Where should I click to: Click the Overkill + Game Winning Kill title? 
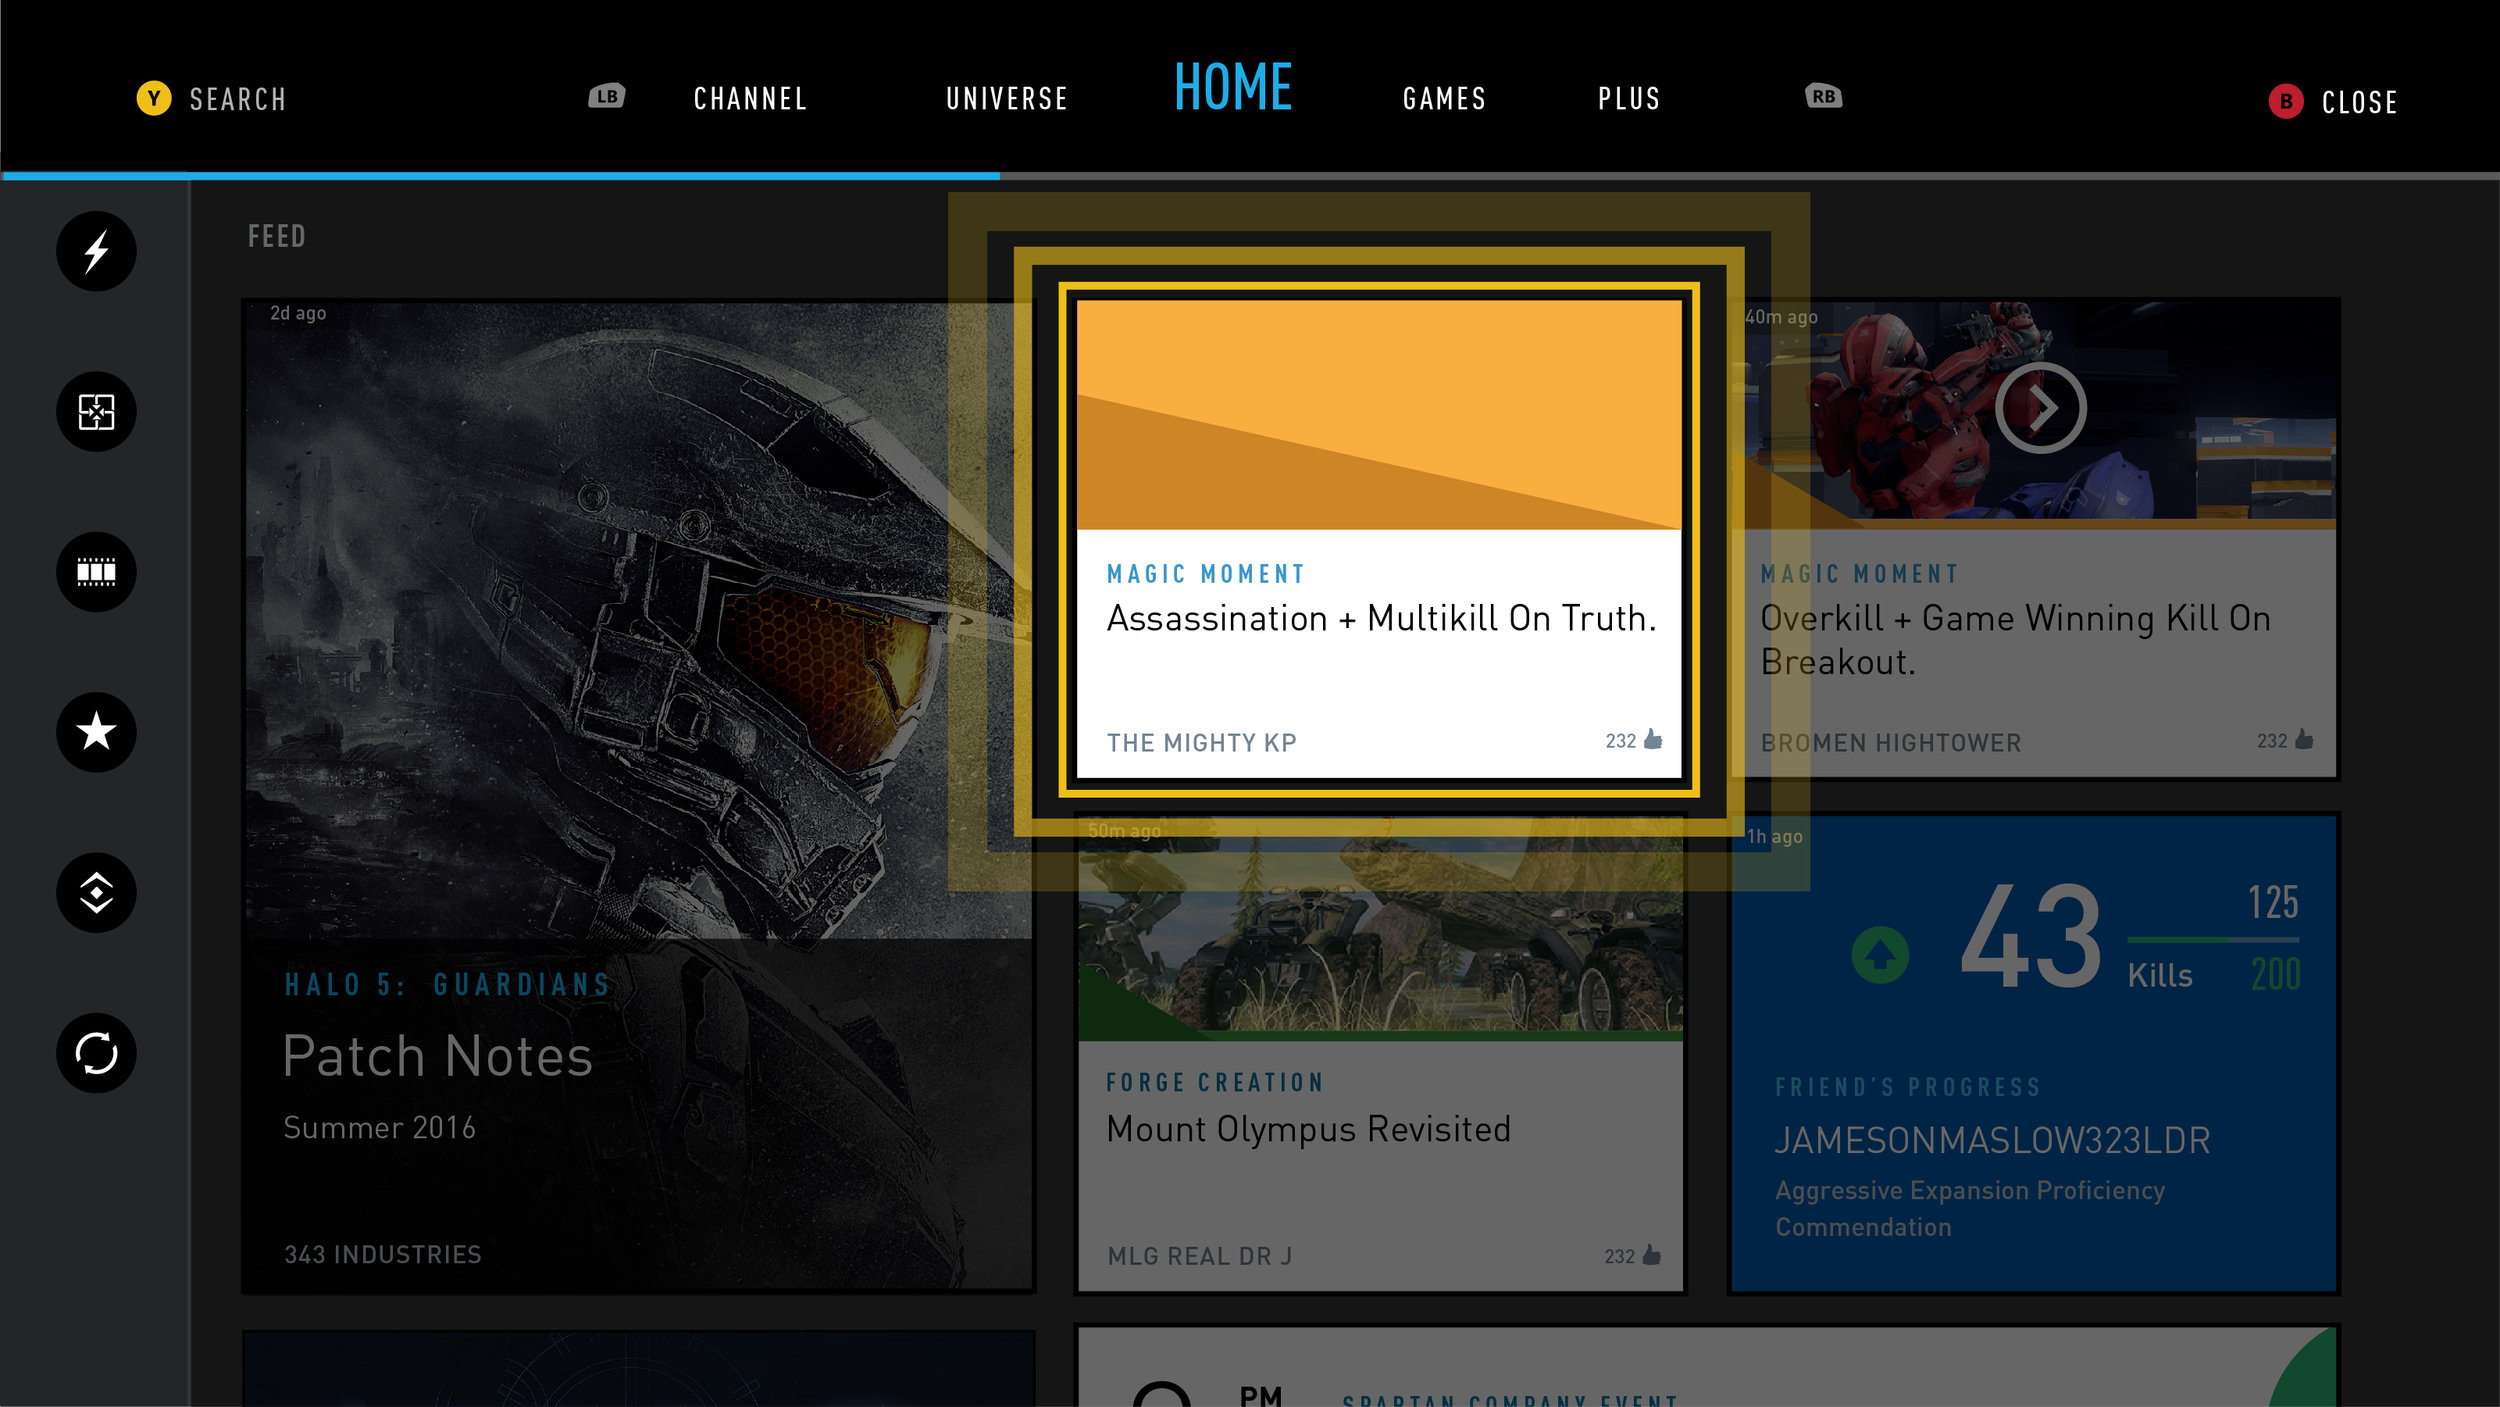[2015, 640]
